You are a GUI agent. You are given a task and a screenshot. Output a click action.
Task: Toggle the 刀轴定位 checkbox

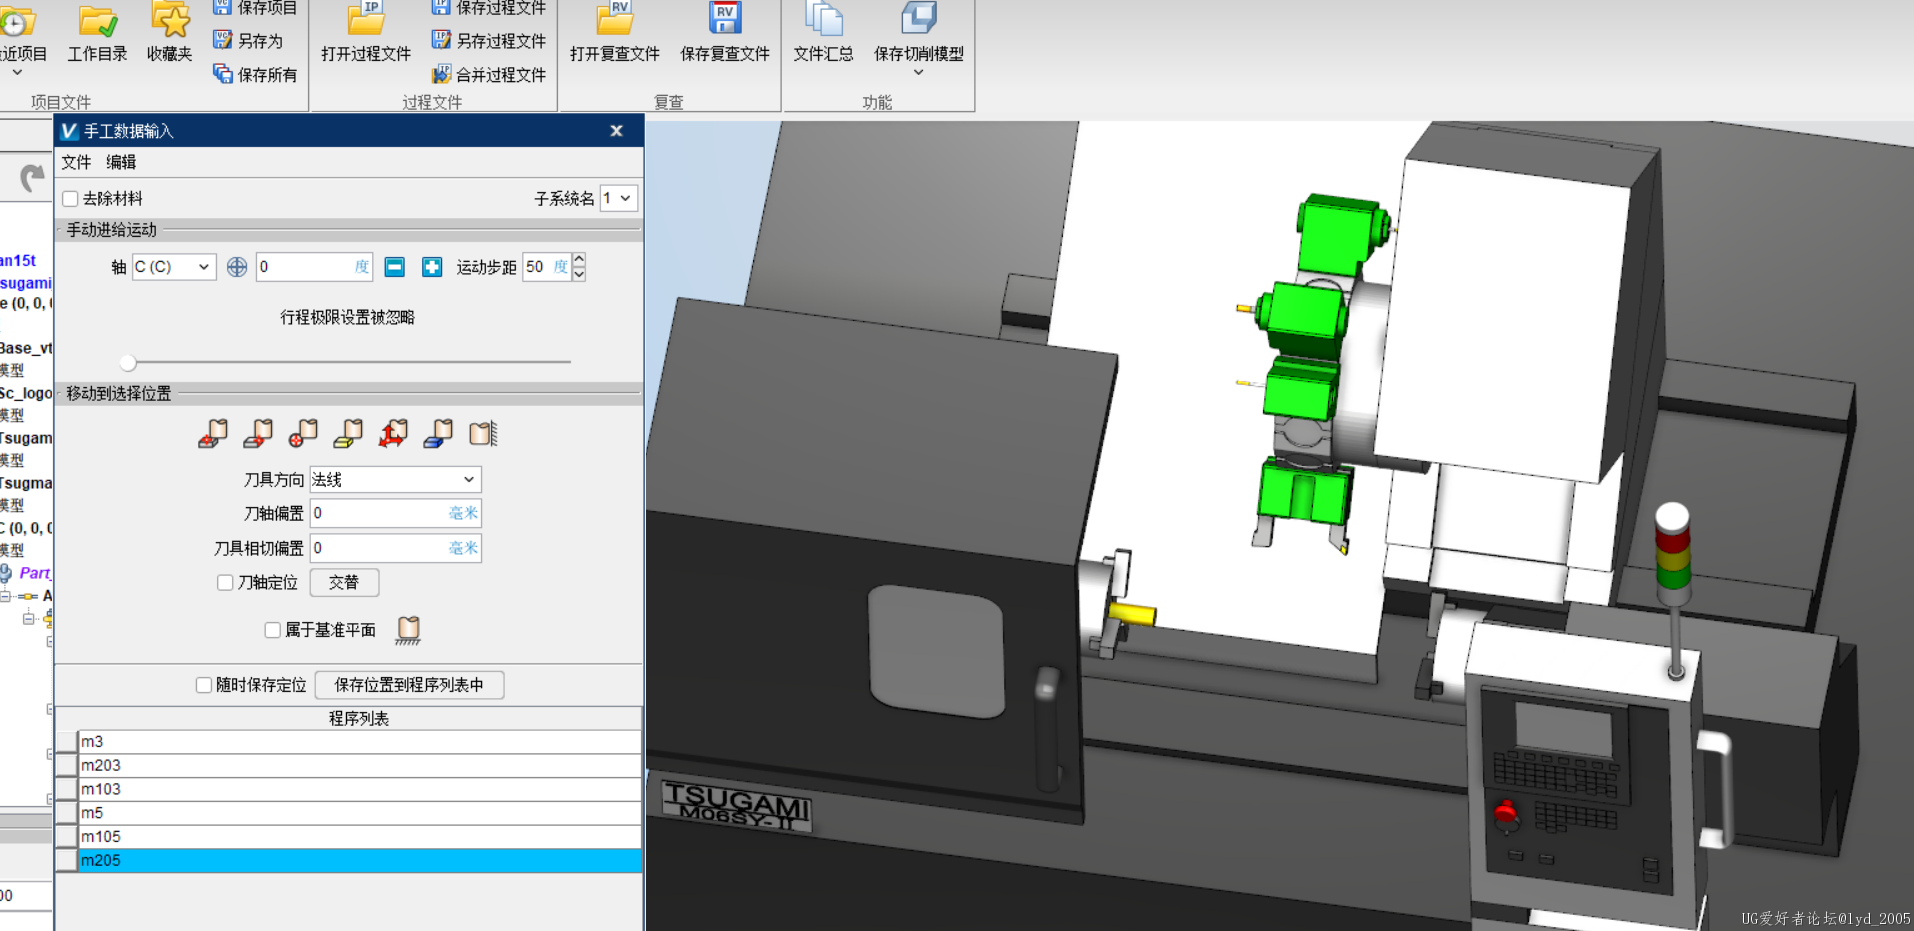click(225, 582)
